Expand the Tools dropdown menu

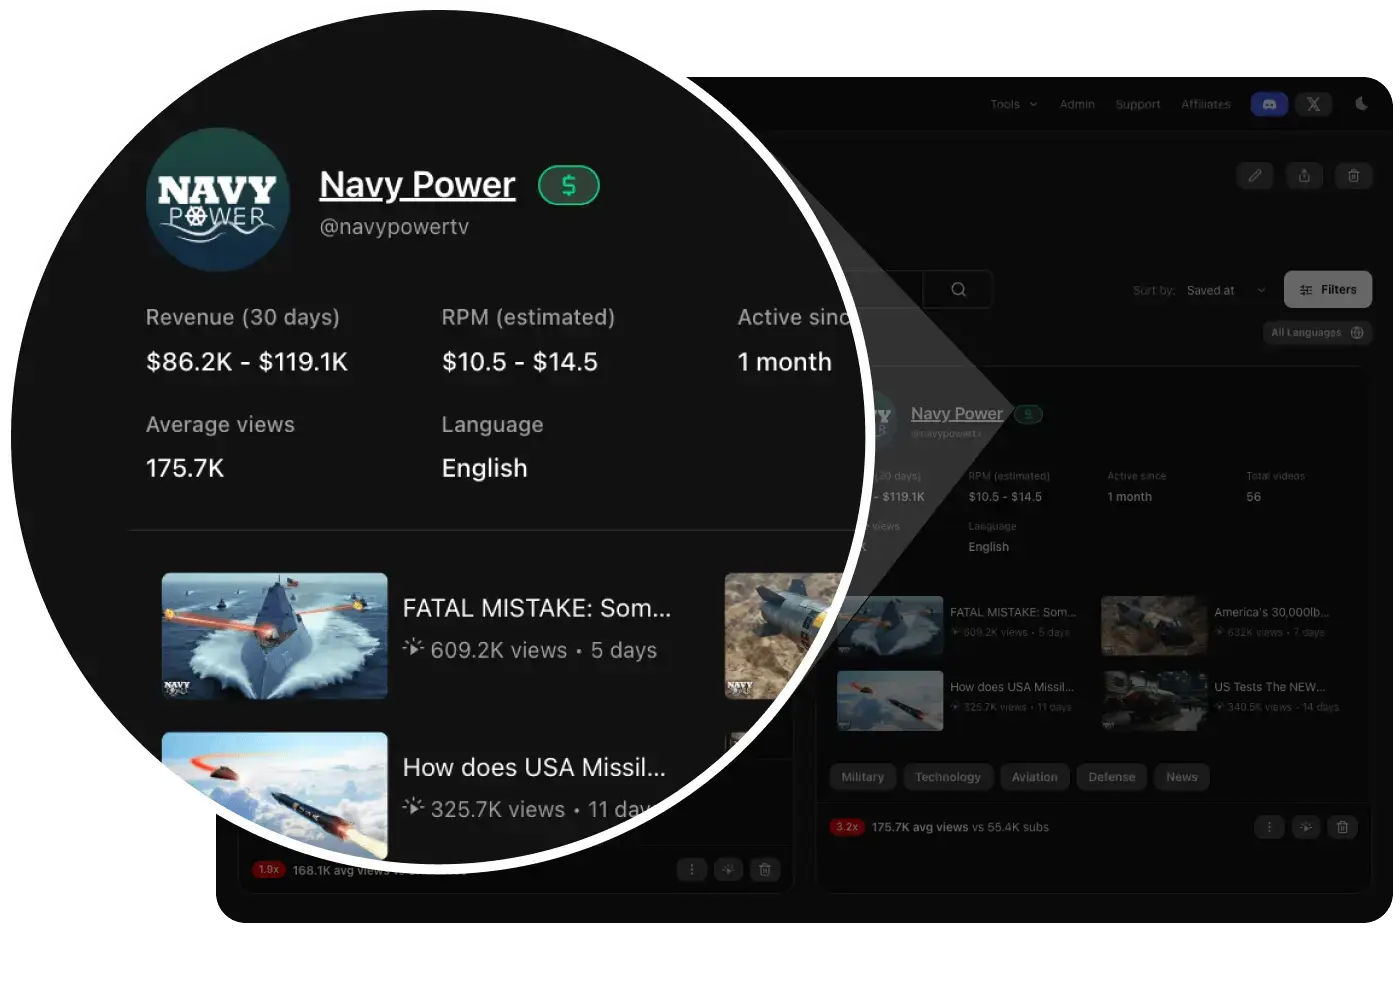[1013, 104]
